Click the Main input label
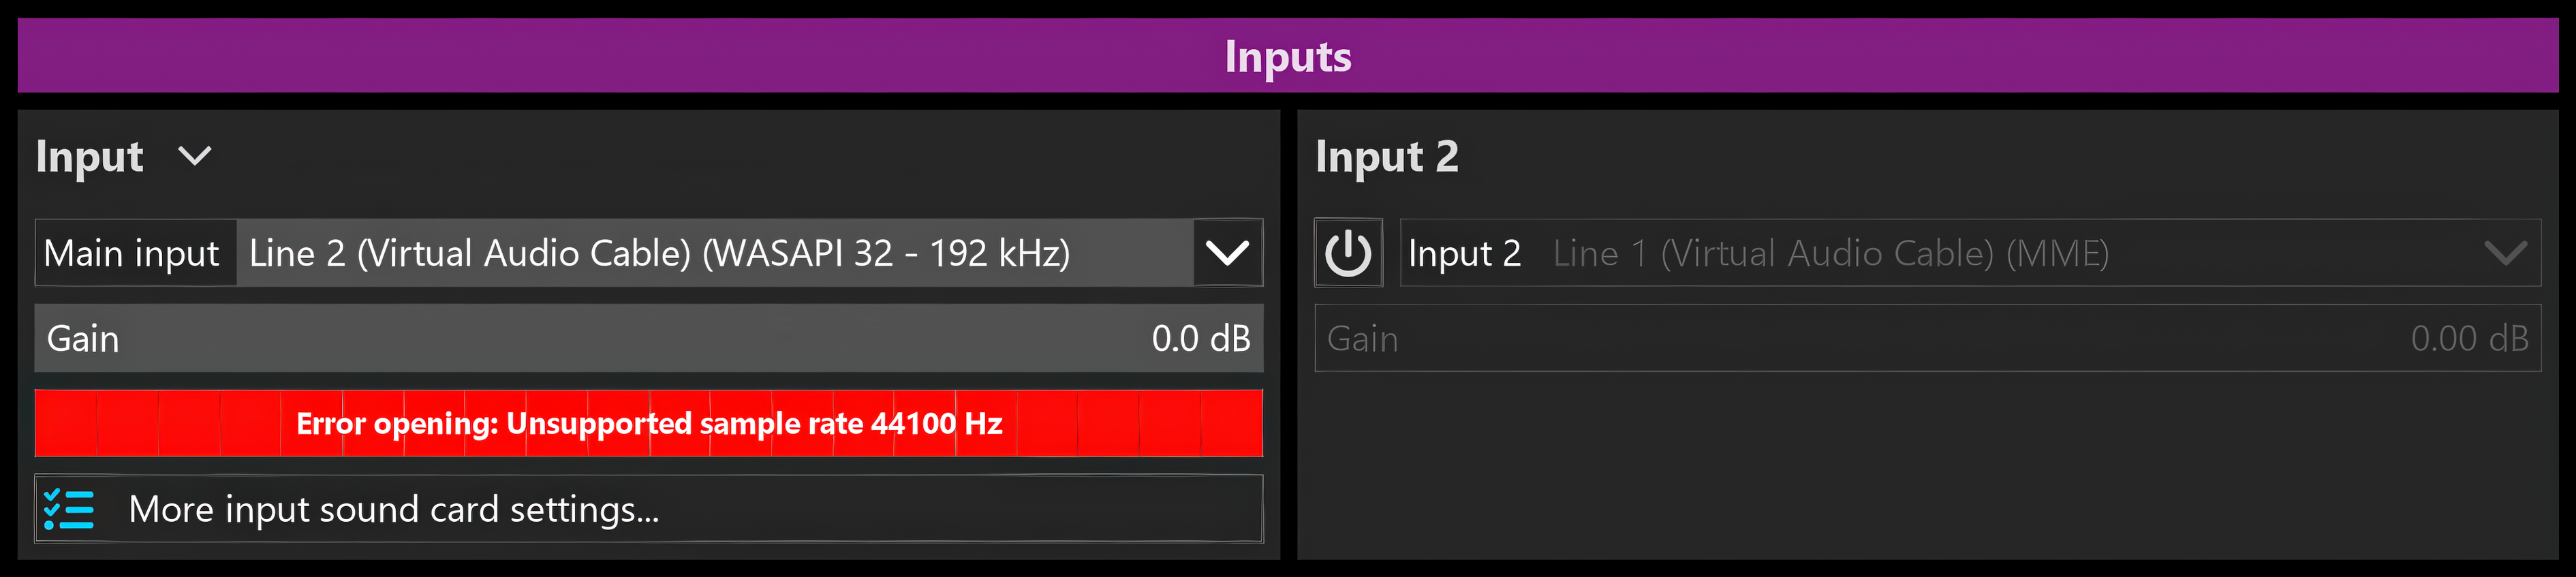Screen dimensions: 2576x577 pos(132,254)
